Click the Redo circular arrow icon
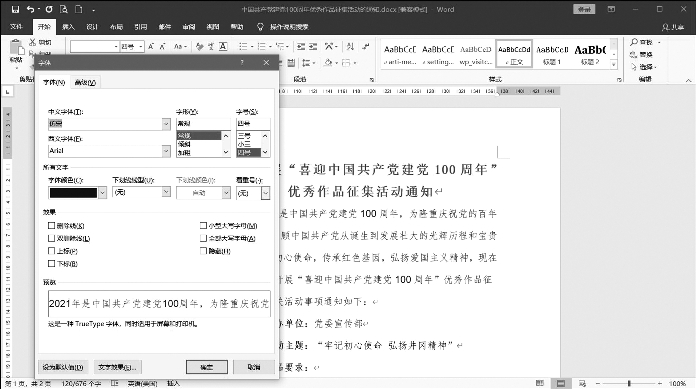696x389 pixels. click(49, 9)
